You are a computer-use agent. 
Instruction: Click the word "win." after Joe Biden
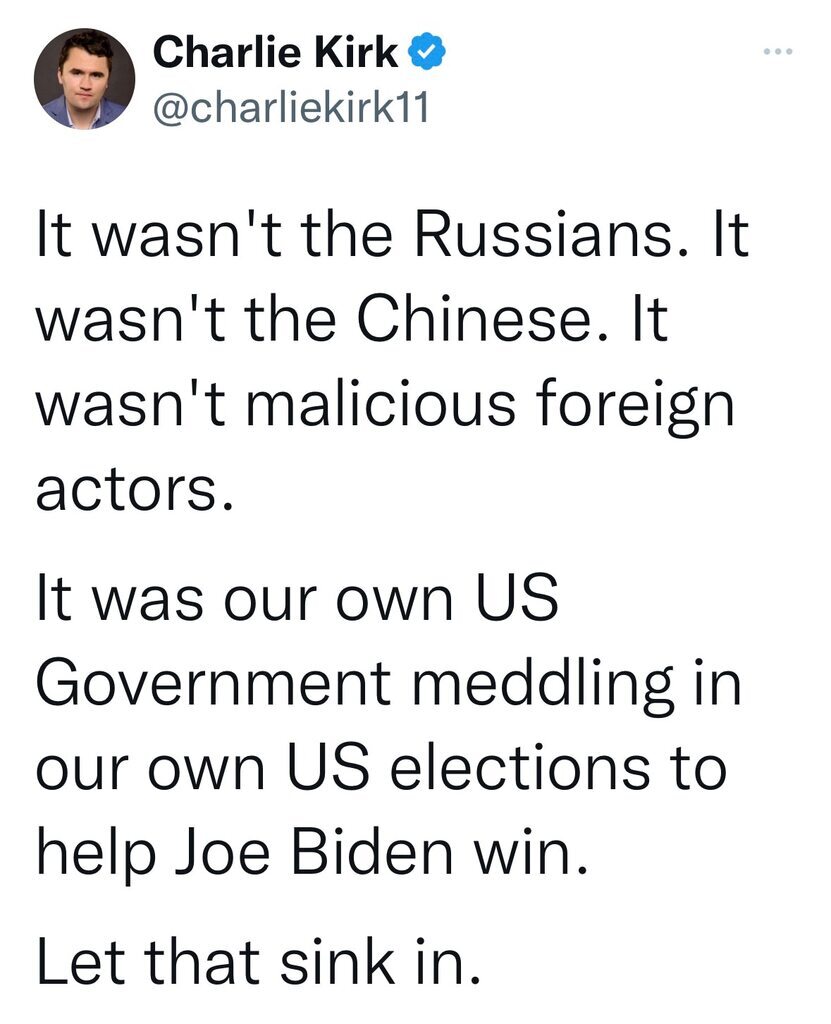tap(531, 852)
